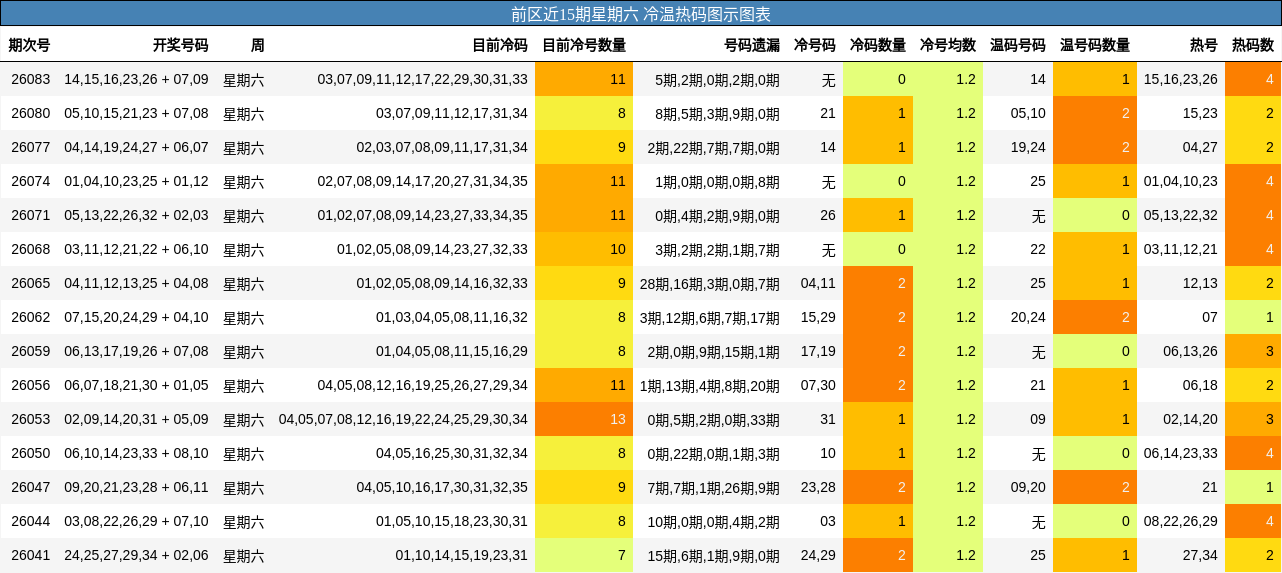This screenshot has width=1282, height=573.
Task: Click cold codes 01,10,14,15,19,23,31
Action: point(461,555)
